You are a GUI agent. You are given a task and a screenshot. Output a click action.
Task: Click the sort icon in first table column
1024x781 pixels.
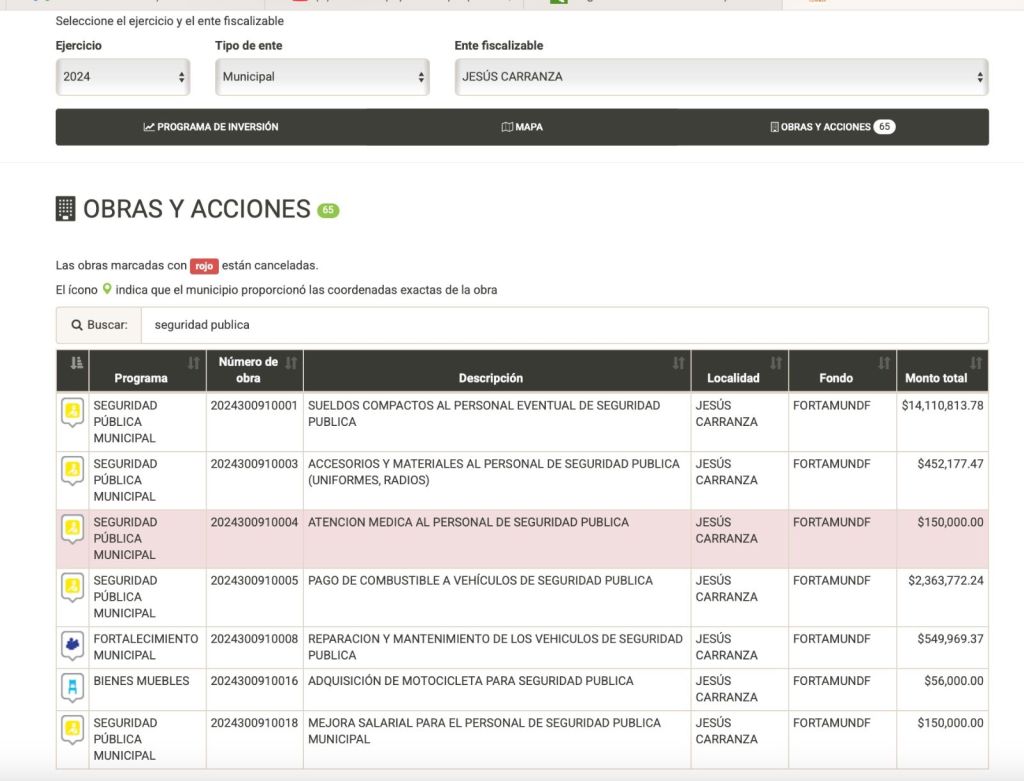[76, 363]
